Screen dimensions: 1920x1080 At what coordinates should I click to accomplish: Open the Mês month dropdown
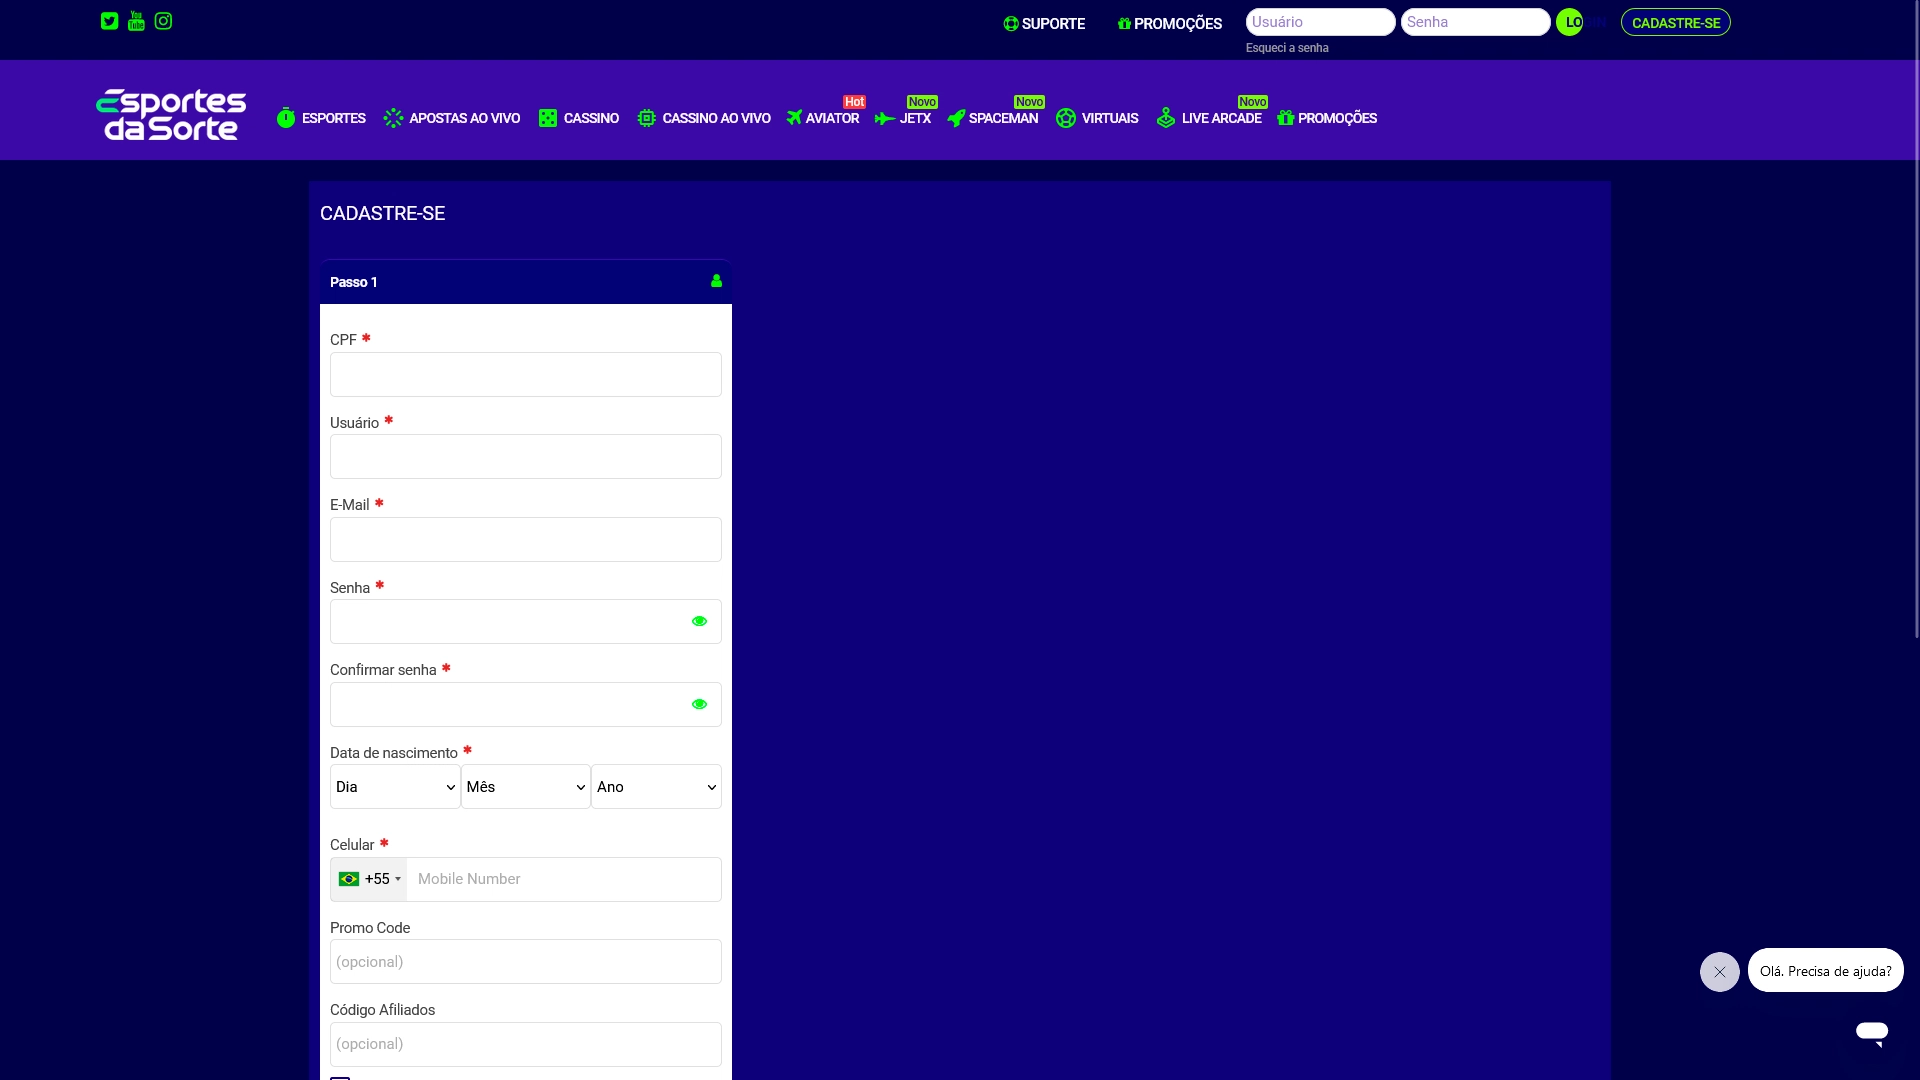[x=526, y=787]
